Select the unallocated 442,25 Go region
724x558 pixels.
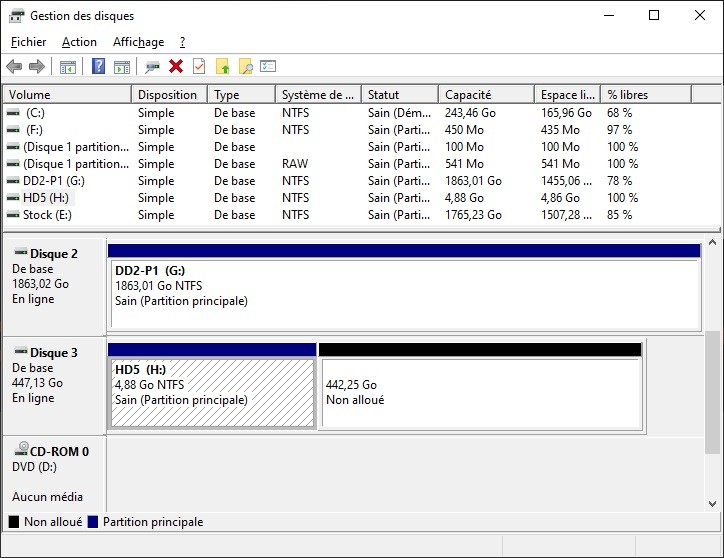(480, 392)
